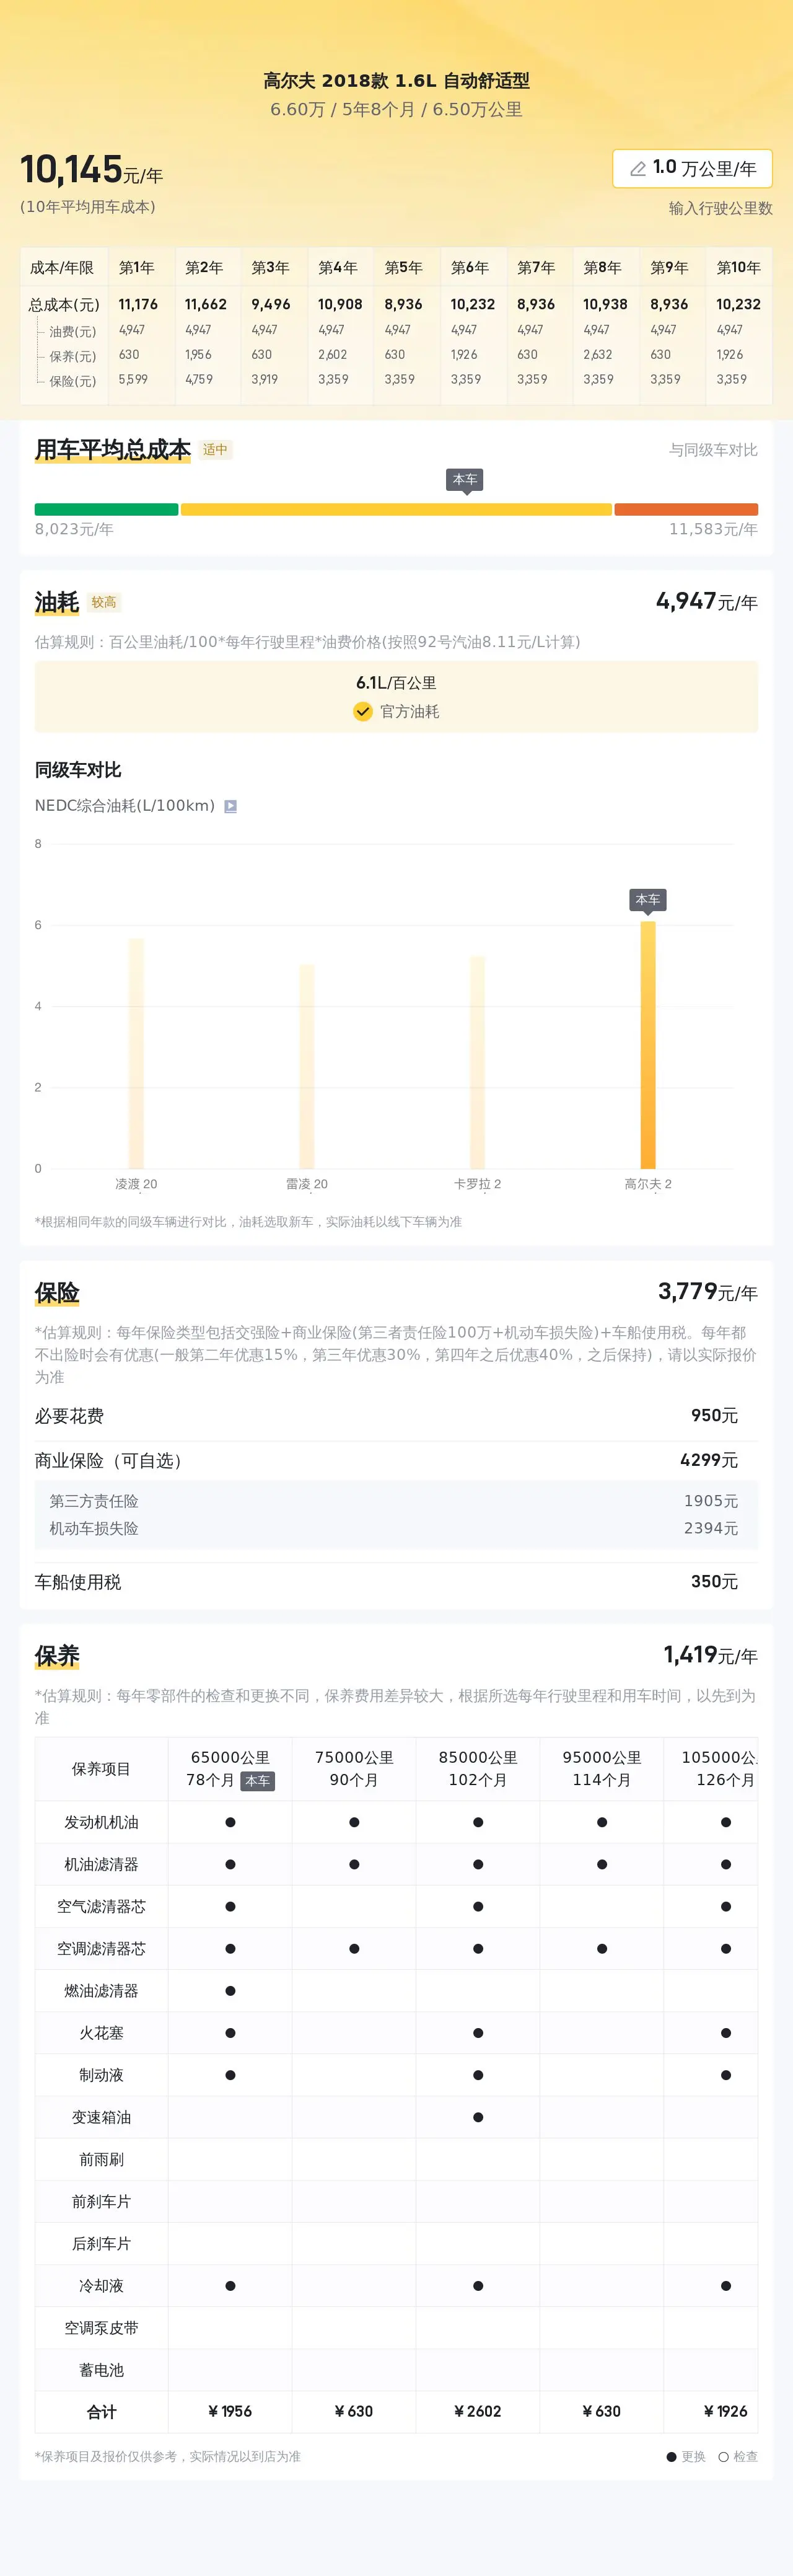Screen dimensions: 793x2576
Task: Expand the 商业保险（可自选） row
Action: click(396, 1460)
